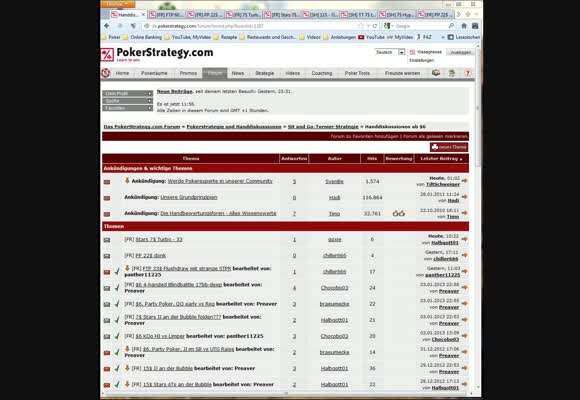Bookmark this page with the star icon
This screenshot has height=400, width=580.
coord(361,26)
